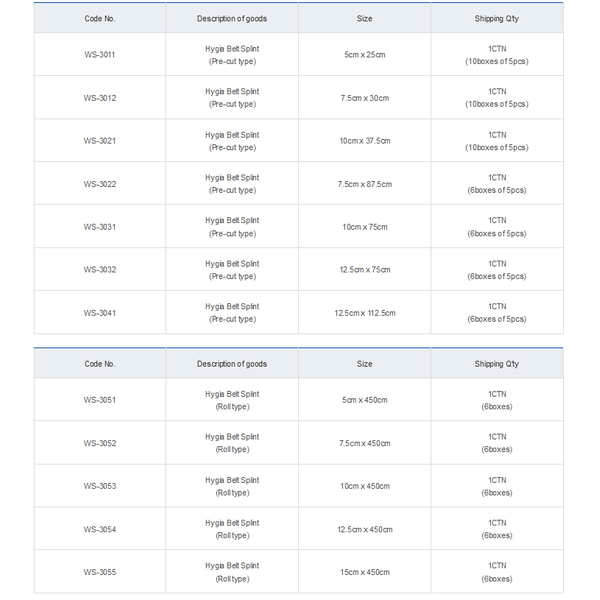This screenshot has height=600, width=600.
Task: Click the WS-3012 code number
Action: point(99,98)
